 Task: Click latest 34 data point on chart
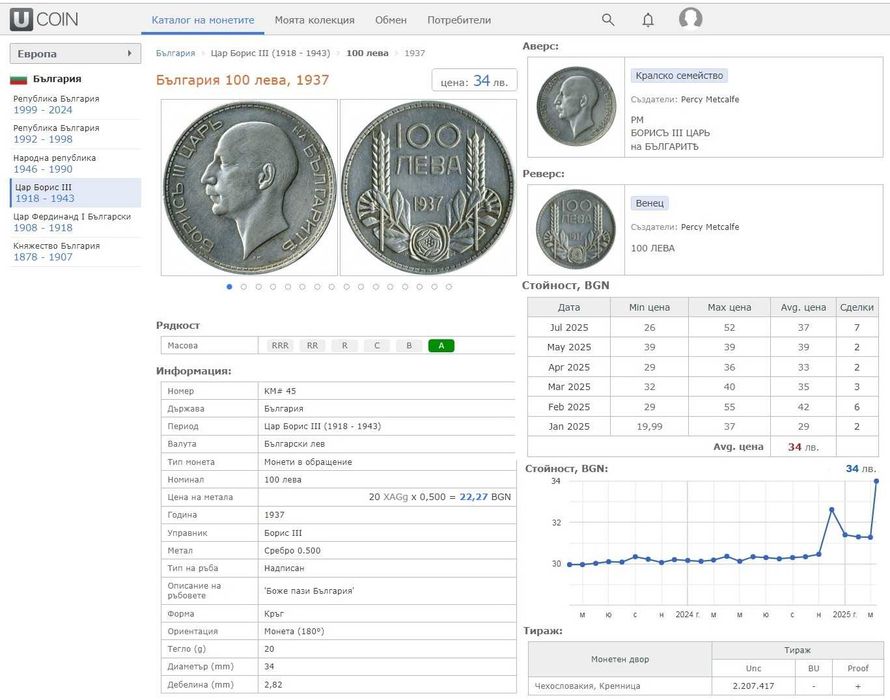[x=876, y=481]
